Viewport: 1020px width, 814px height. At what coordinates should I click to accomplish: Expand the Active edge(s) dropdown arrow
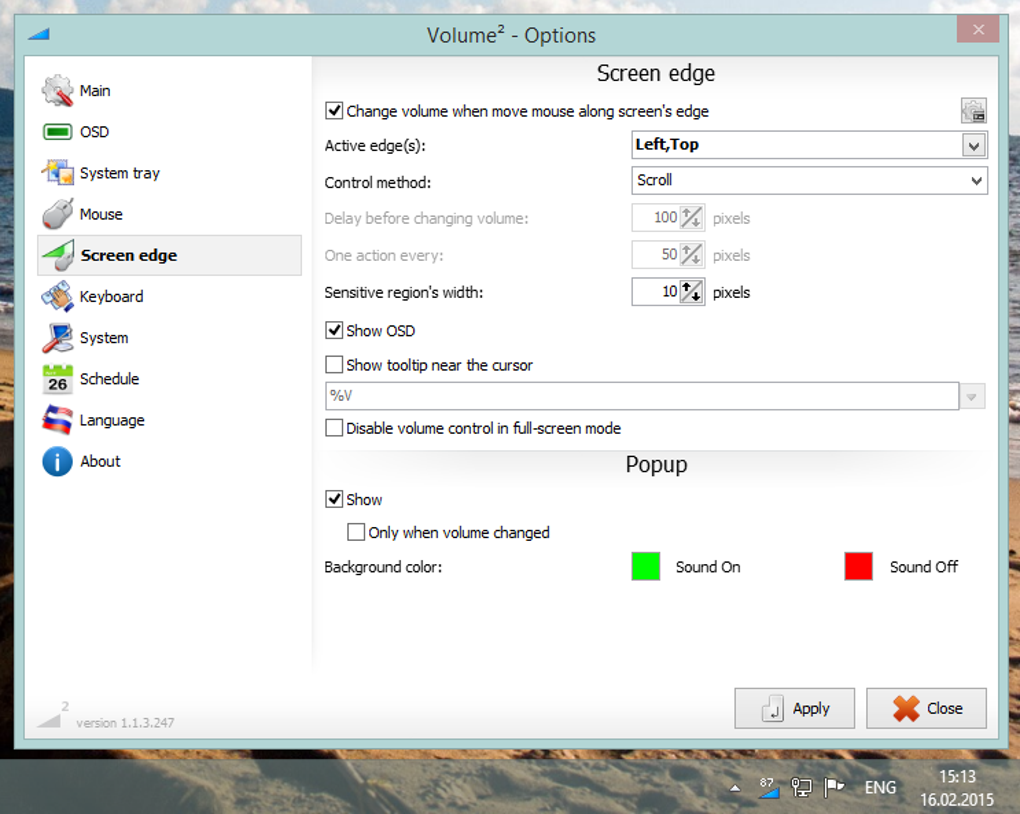pyautogui.click(x=974, y=145)
